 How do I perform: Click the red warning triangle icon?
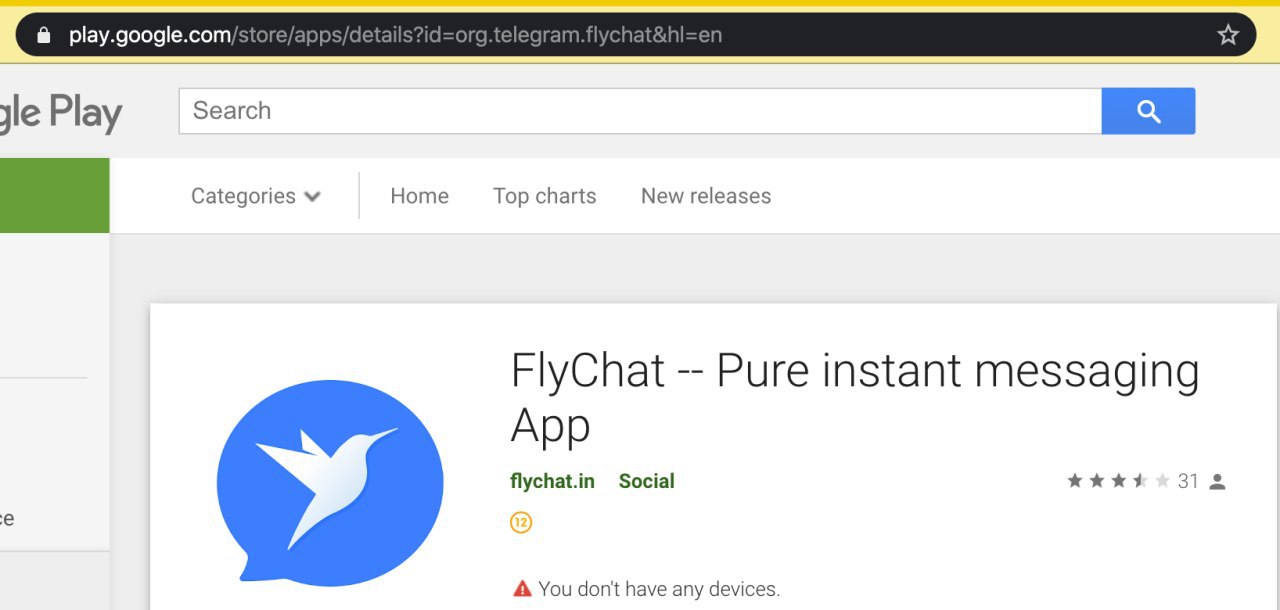tap(522, 589)
